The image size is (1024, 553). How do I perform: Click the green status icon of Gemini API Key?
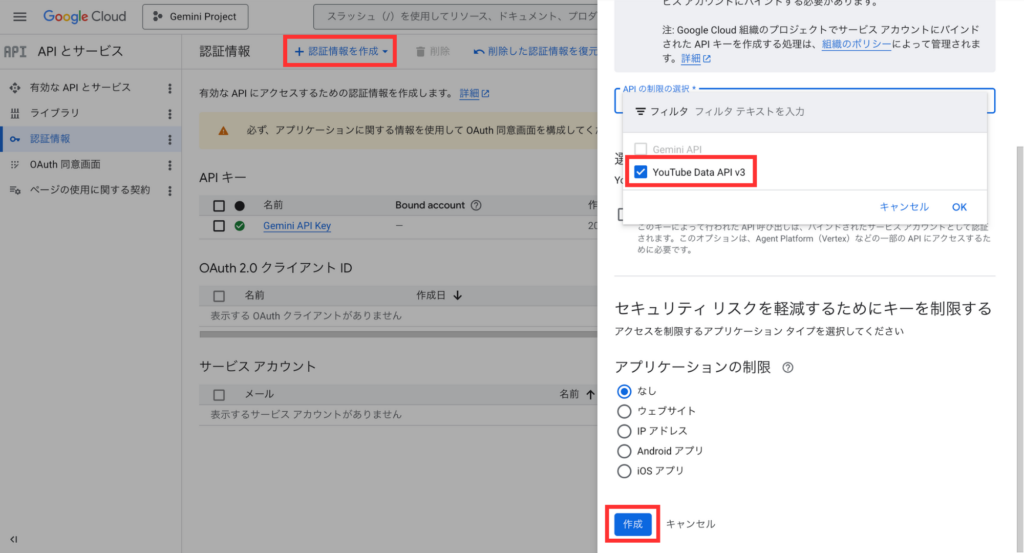click(240, 226)
